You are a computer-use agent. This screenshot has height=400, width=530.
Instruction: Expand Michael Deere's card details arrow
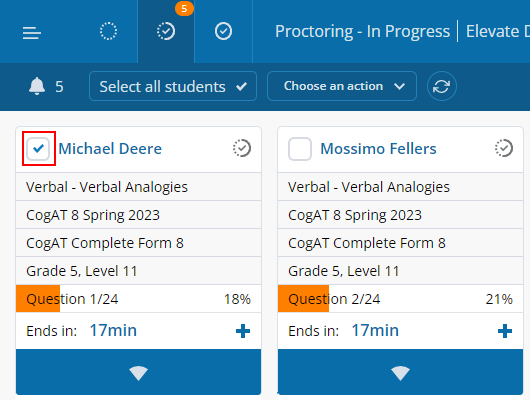coord(139,372)
